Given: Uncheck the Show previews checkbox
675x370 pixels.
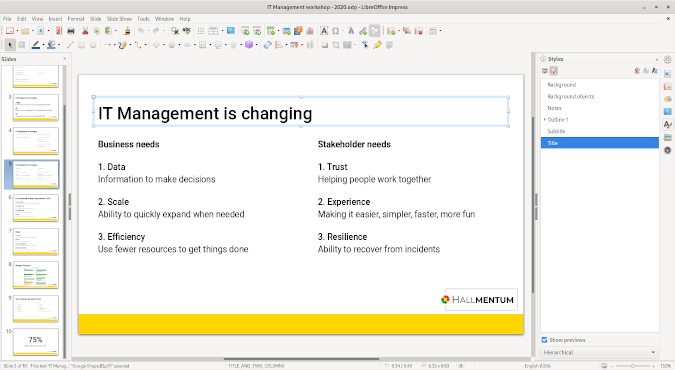Looking at the screenshot, I should click(544, 340).
